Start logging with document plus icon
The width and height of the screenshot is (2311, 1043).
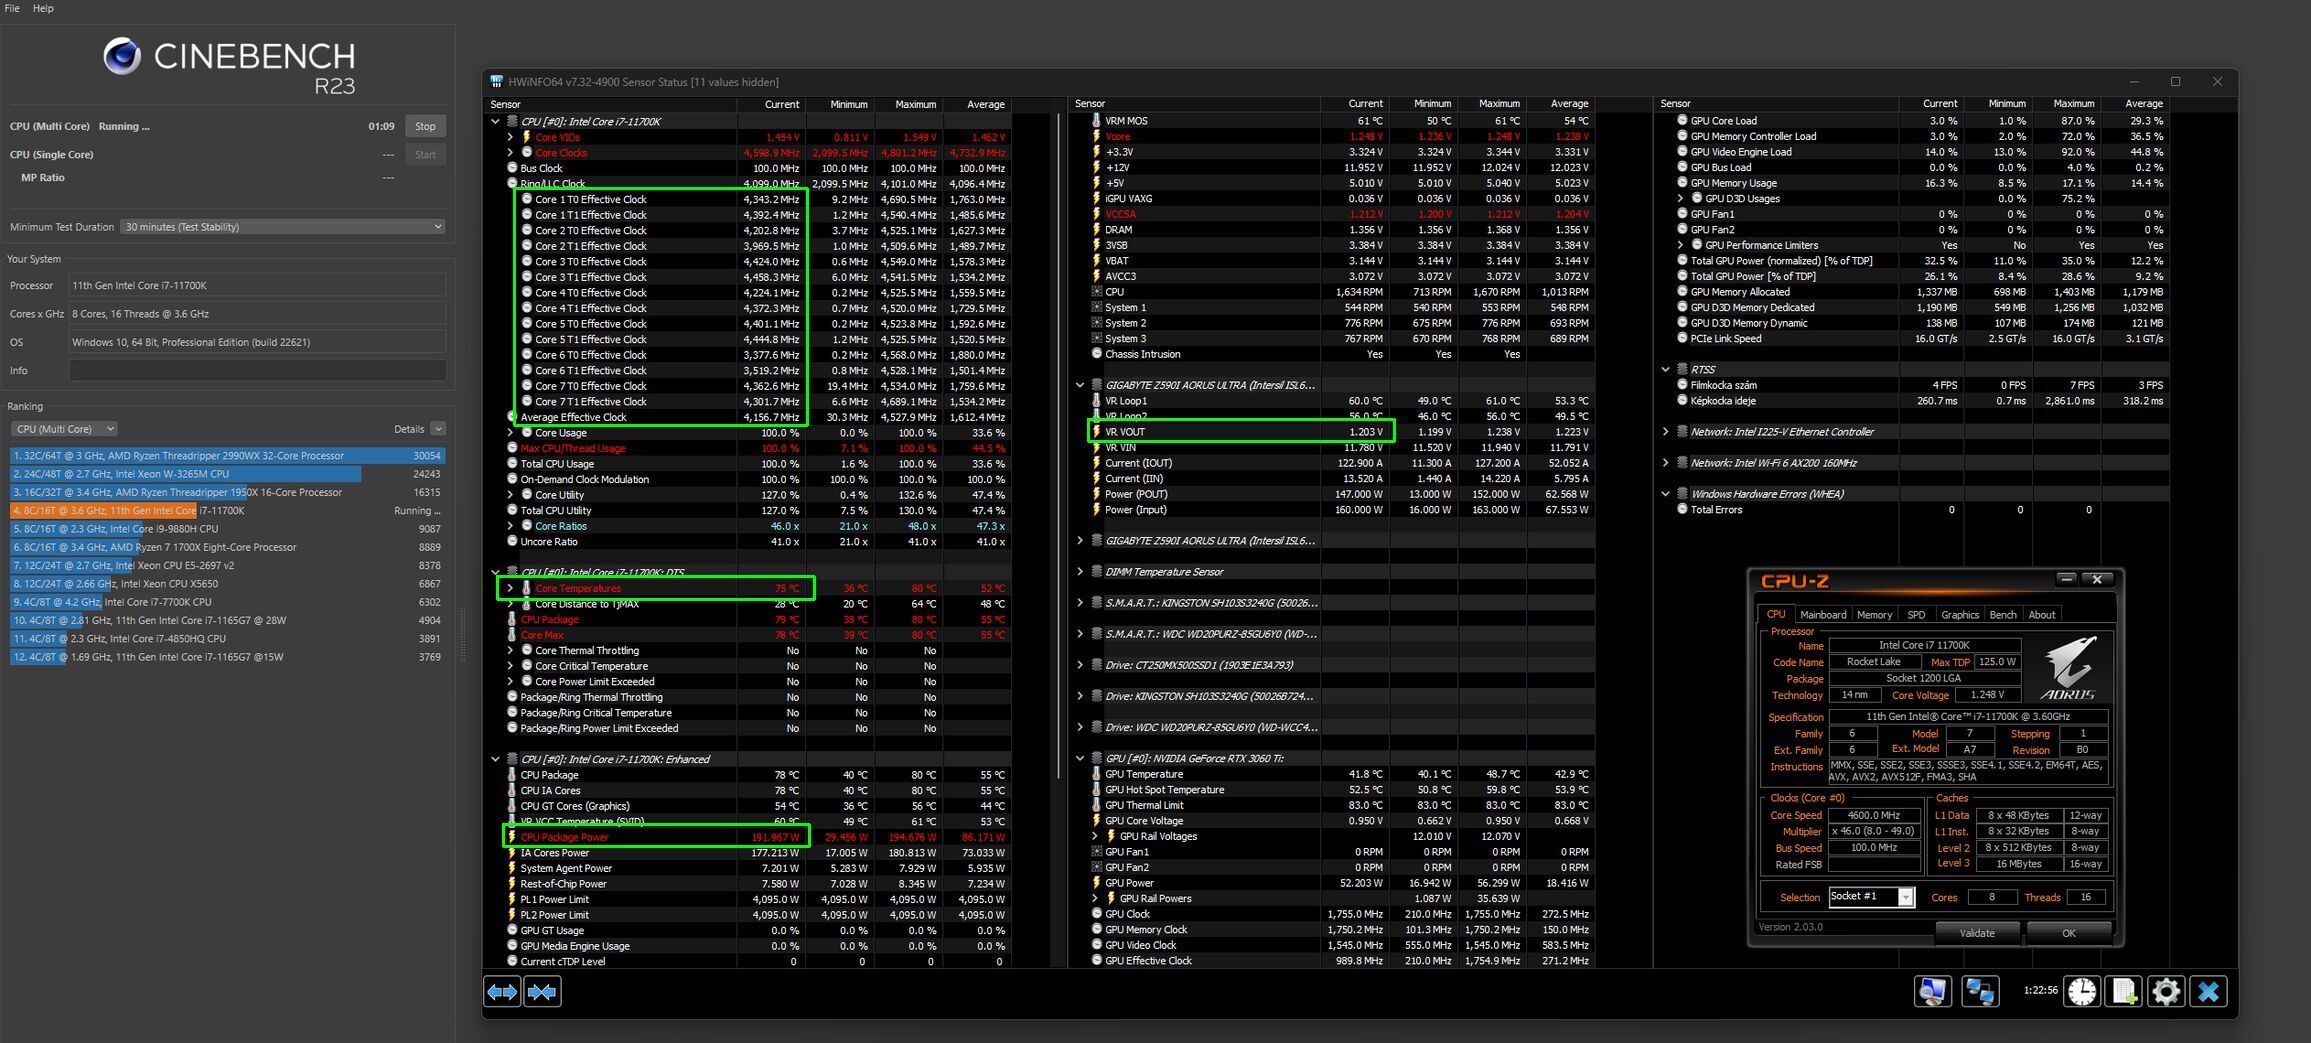tap(2123, 991)
